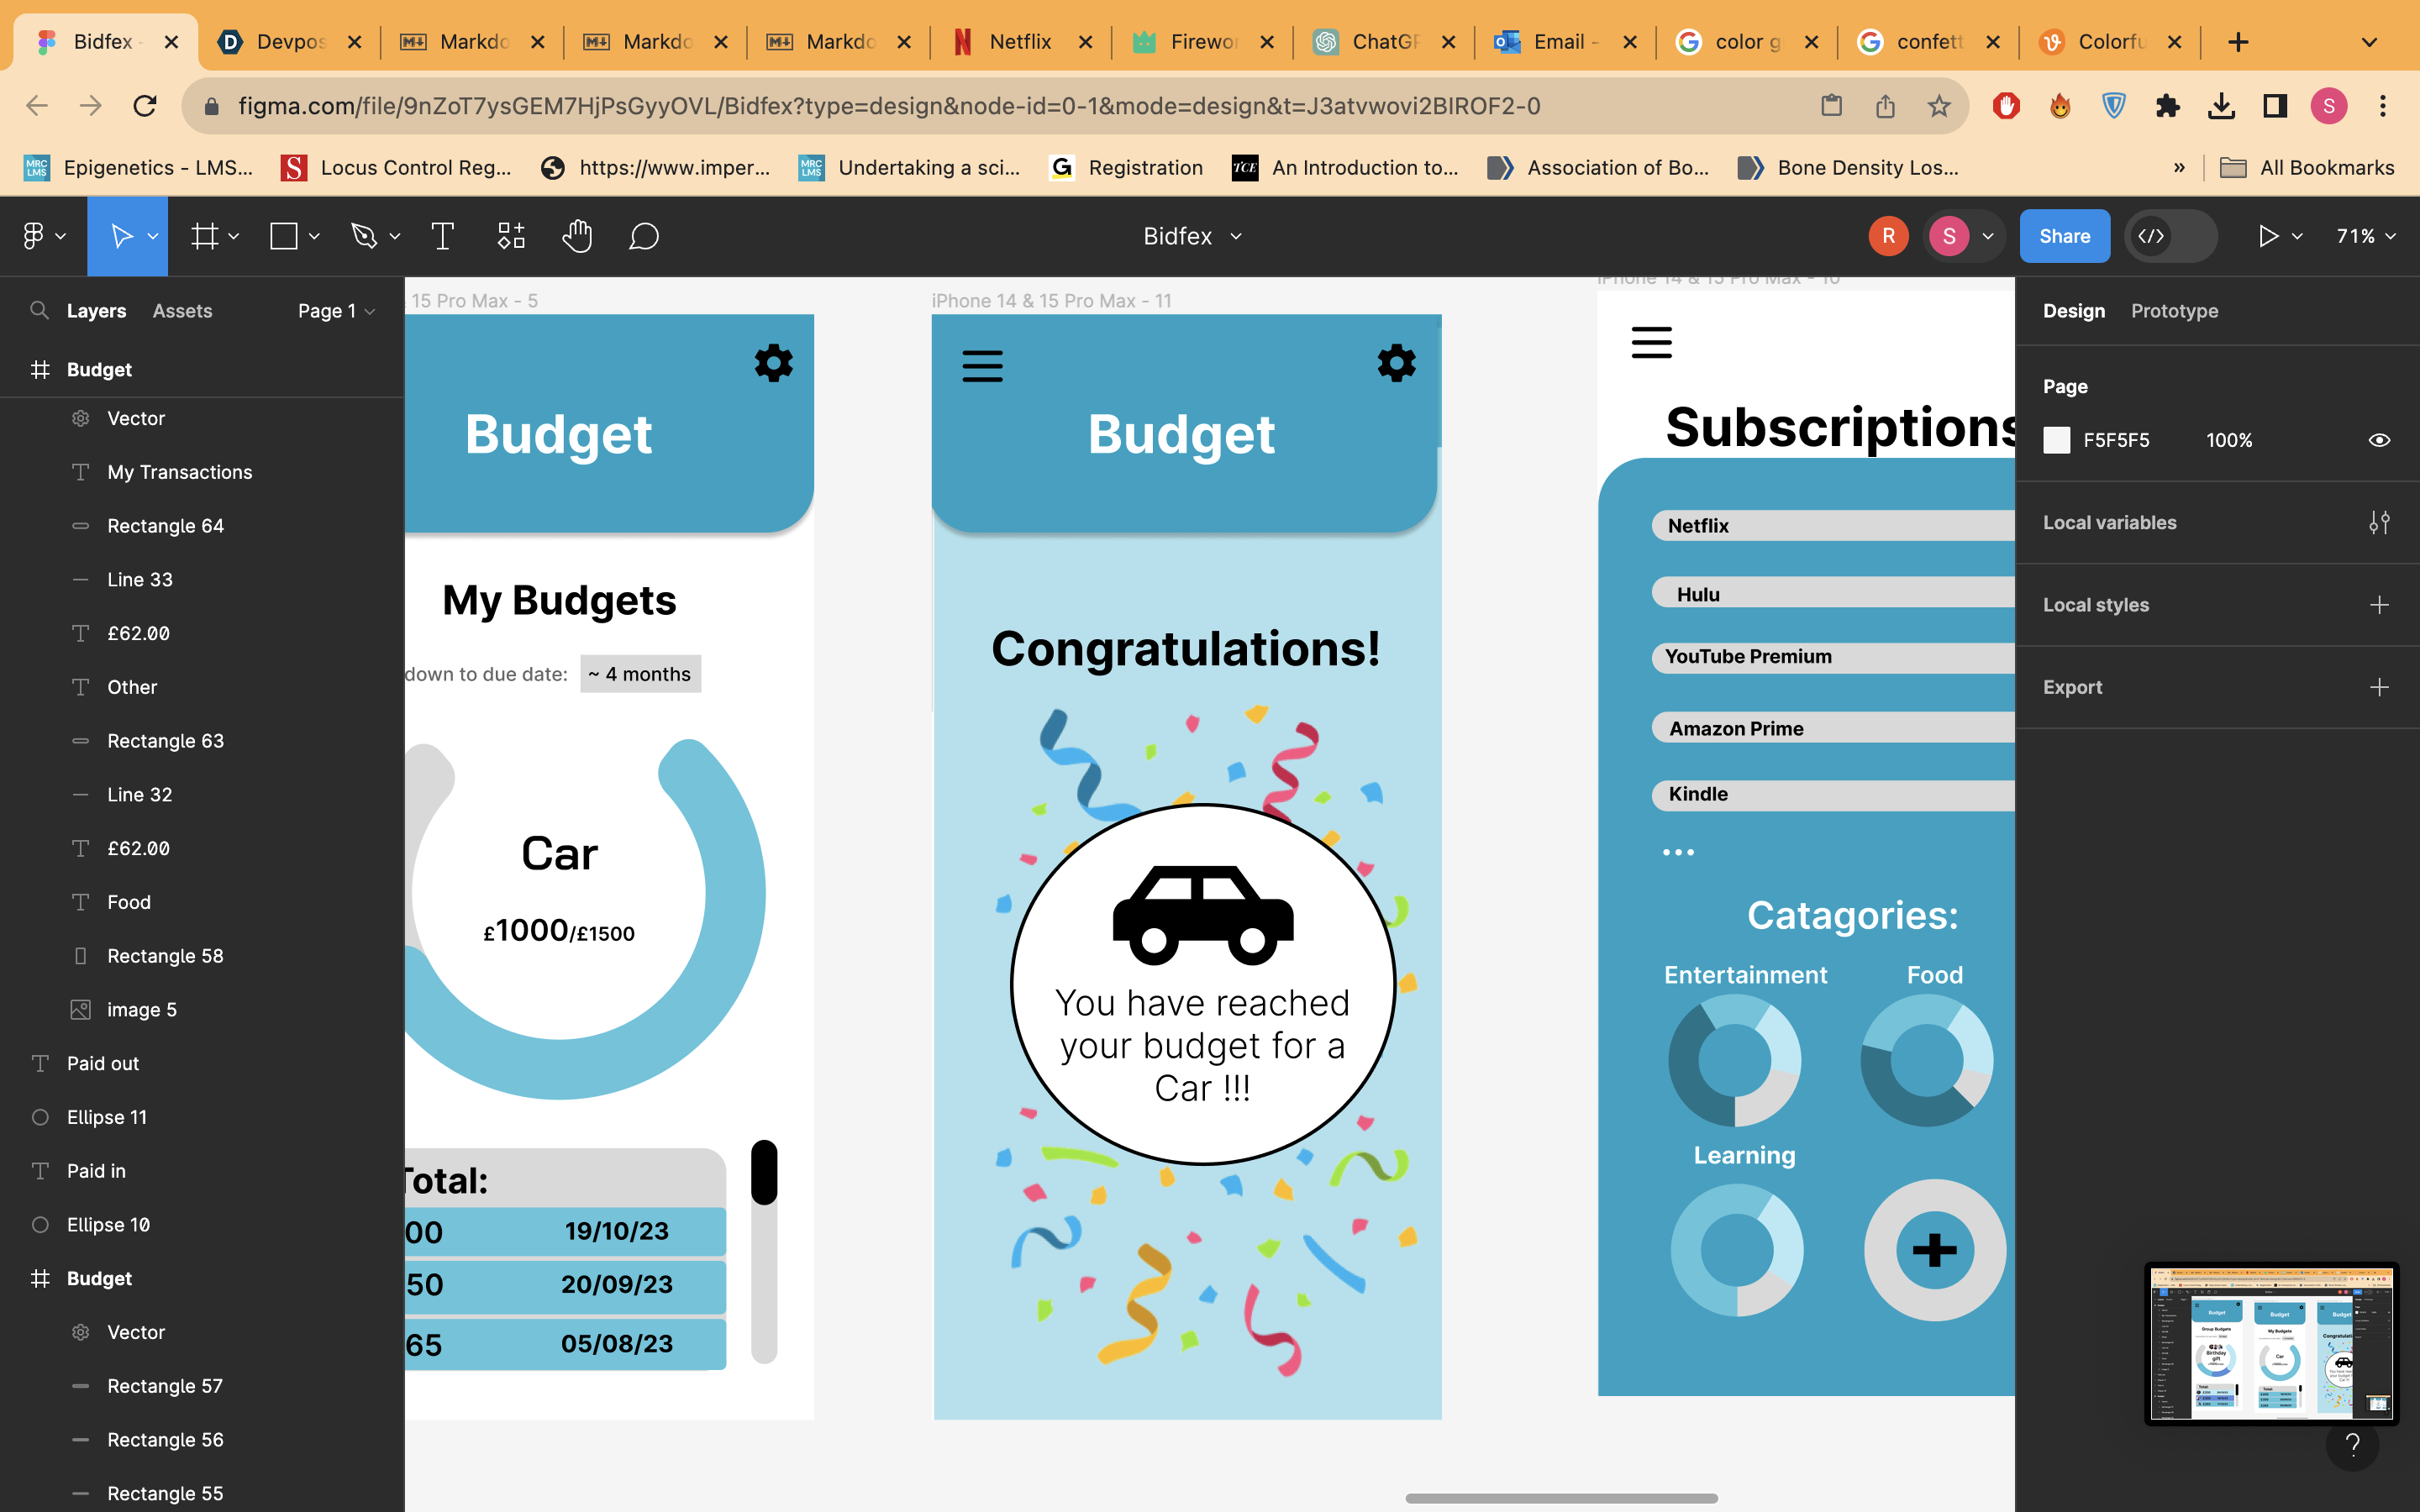Add a new Export setting

2379,687
